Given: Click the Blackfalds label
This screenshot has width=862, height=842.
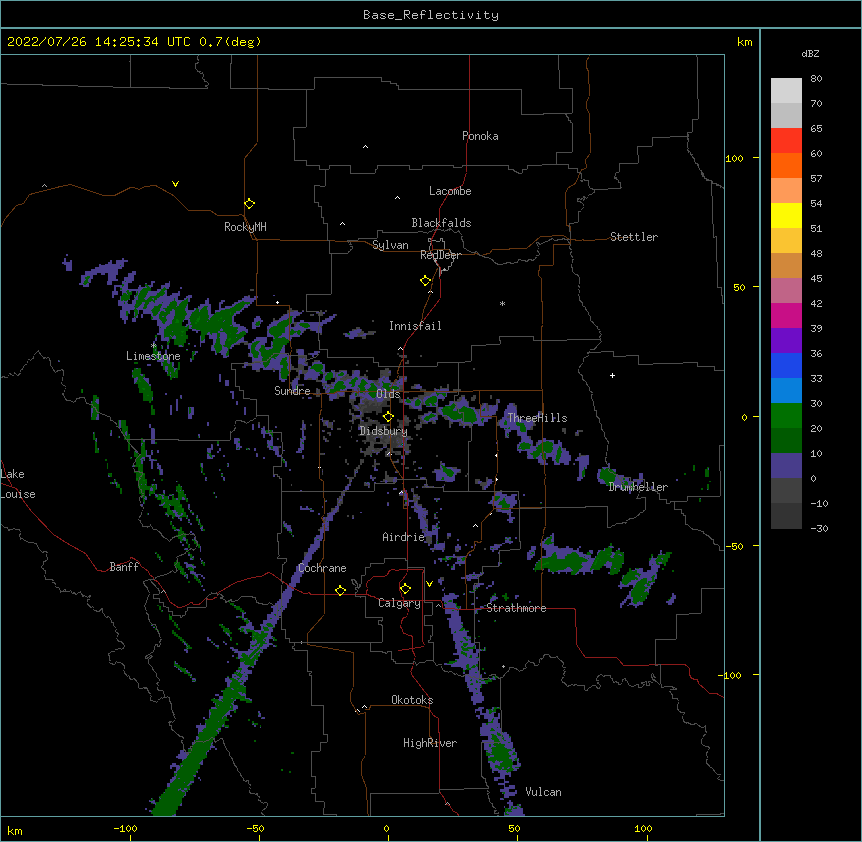Looking at the screenshot, I should click(441, 223).
